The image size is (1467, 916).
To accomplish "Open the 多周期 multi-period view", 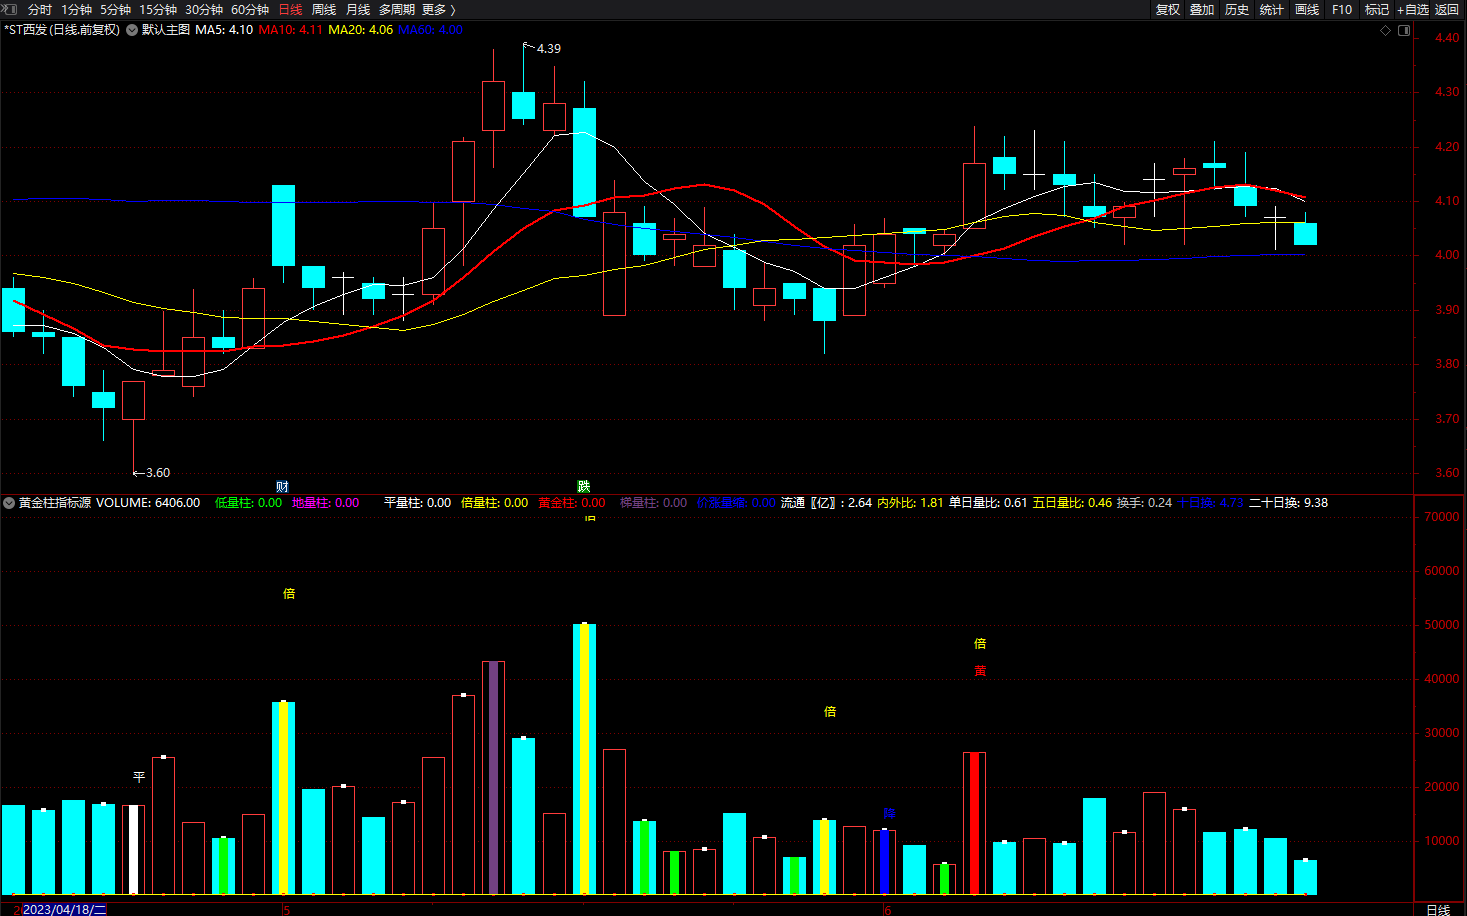I will [396, 10].
